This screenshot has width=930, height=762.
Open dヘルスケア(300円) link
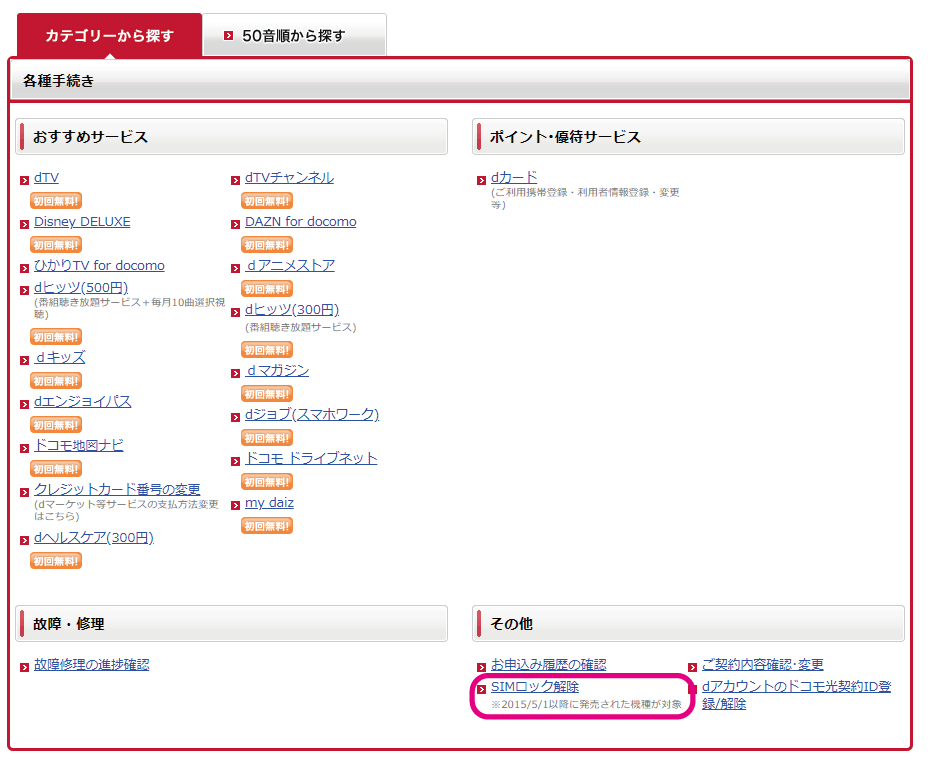94,538
